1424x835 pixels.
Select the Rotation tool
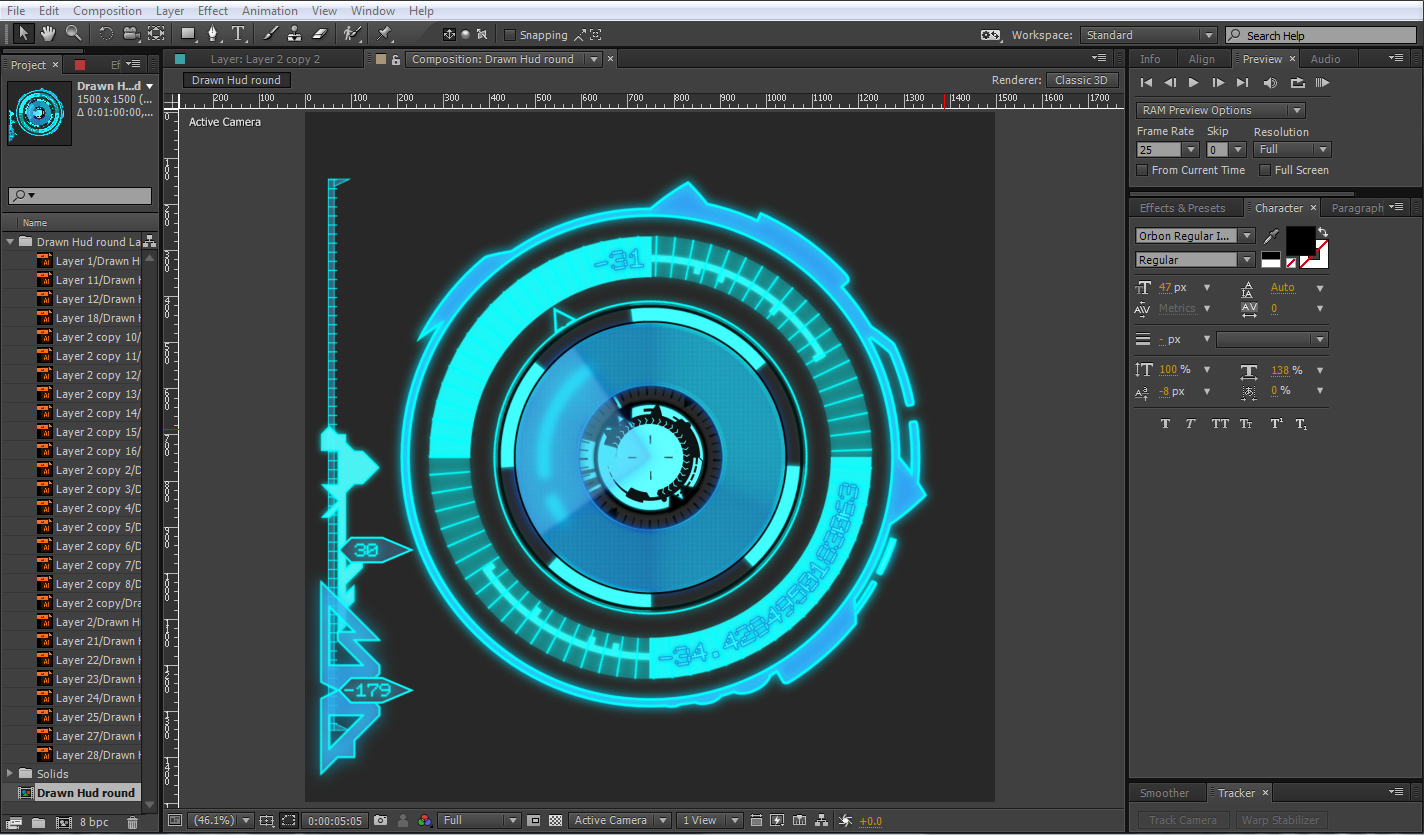(x=106, y=33)
